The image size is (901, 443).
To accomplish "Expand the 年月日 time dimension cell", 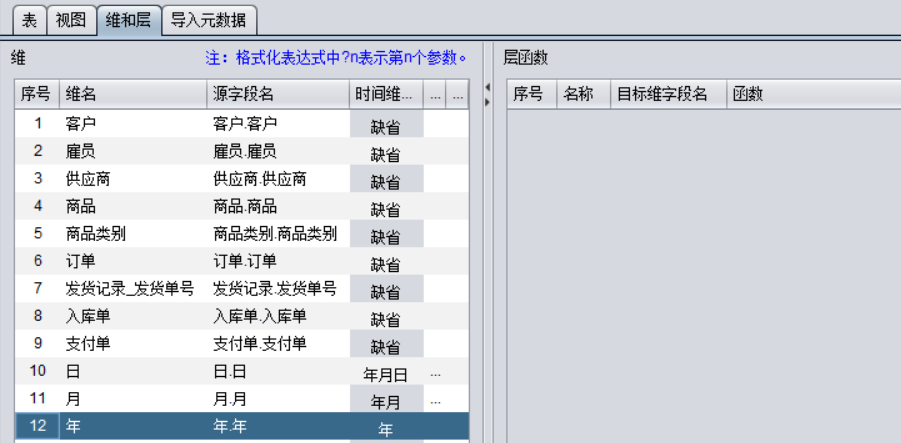I will [x=386, y=374].
